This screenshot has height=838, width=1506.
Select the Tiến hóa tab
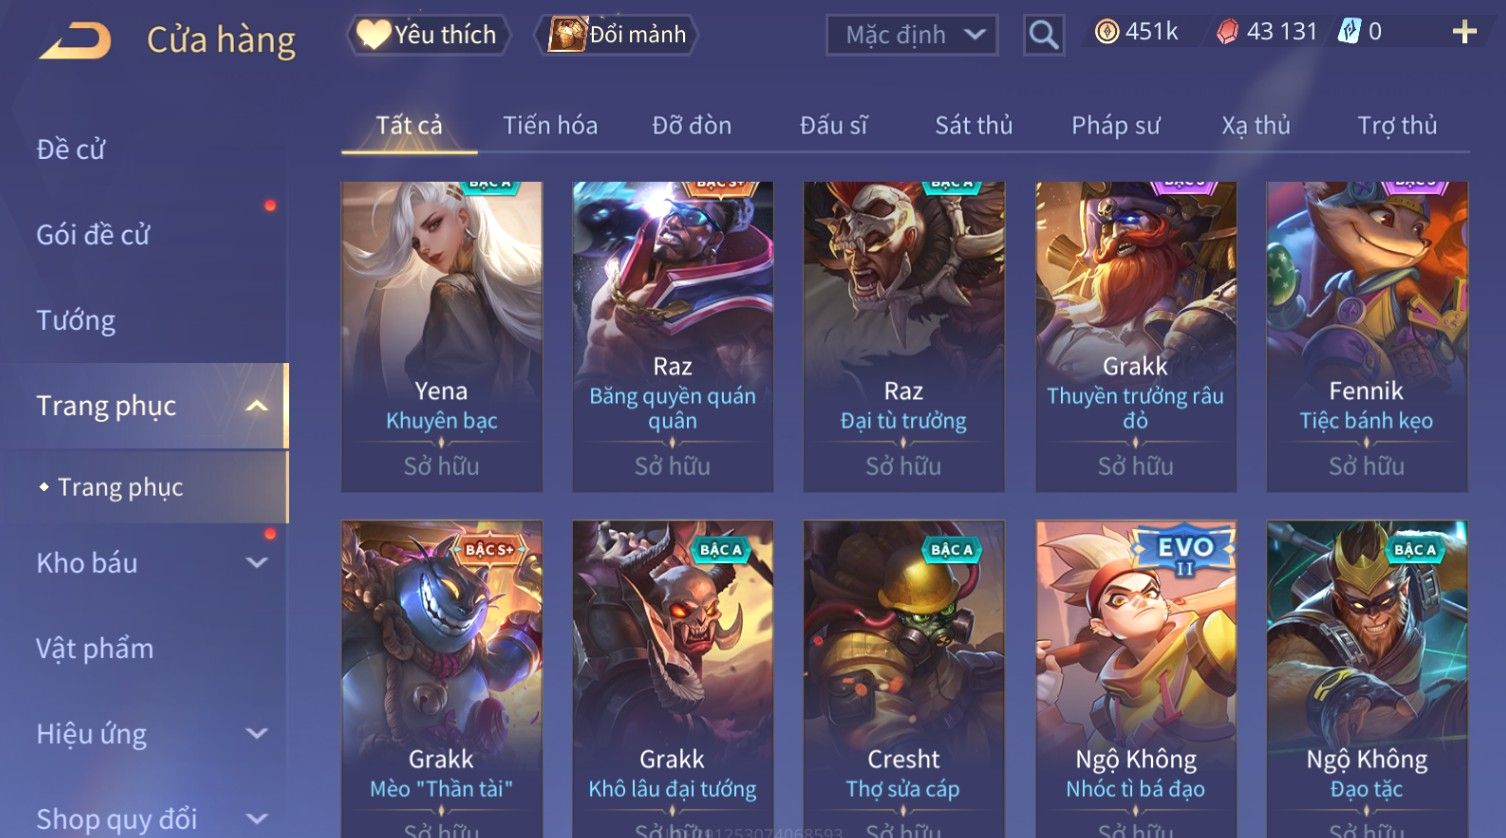[550, 125]
